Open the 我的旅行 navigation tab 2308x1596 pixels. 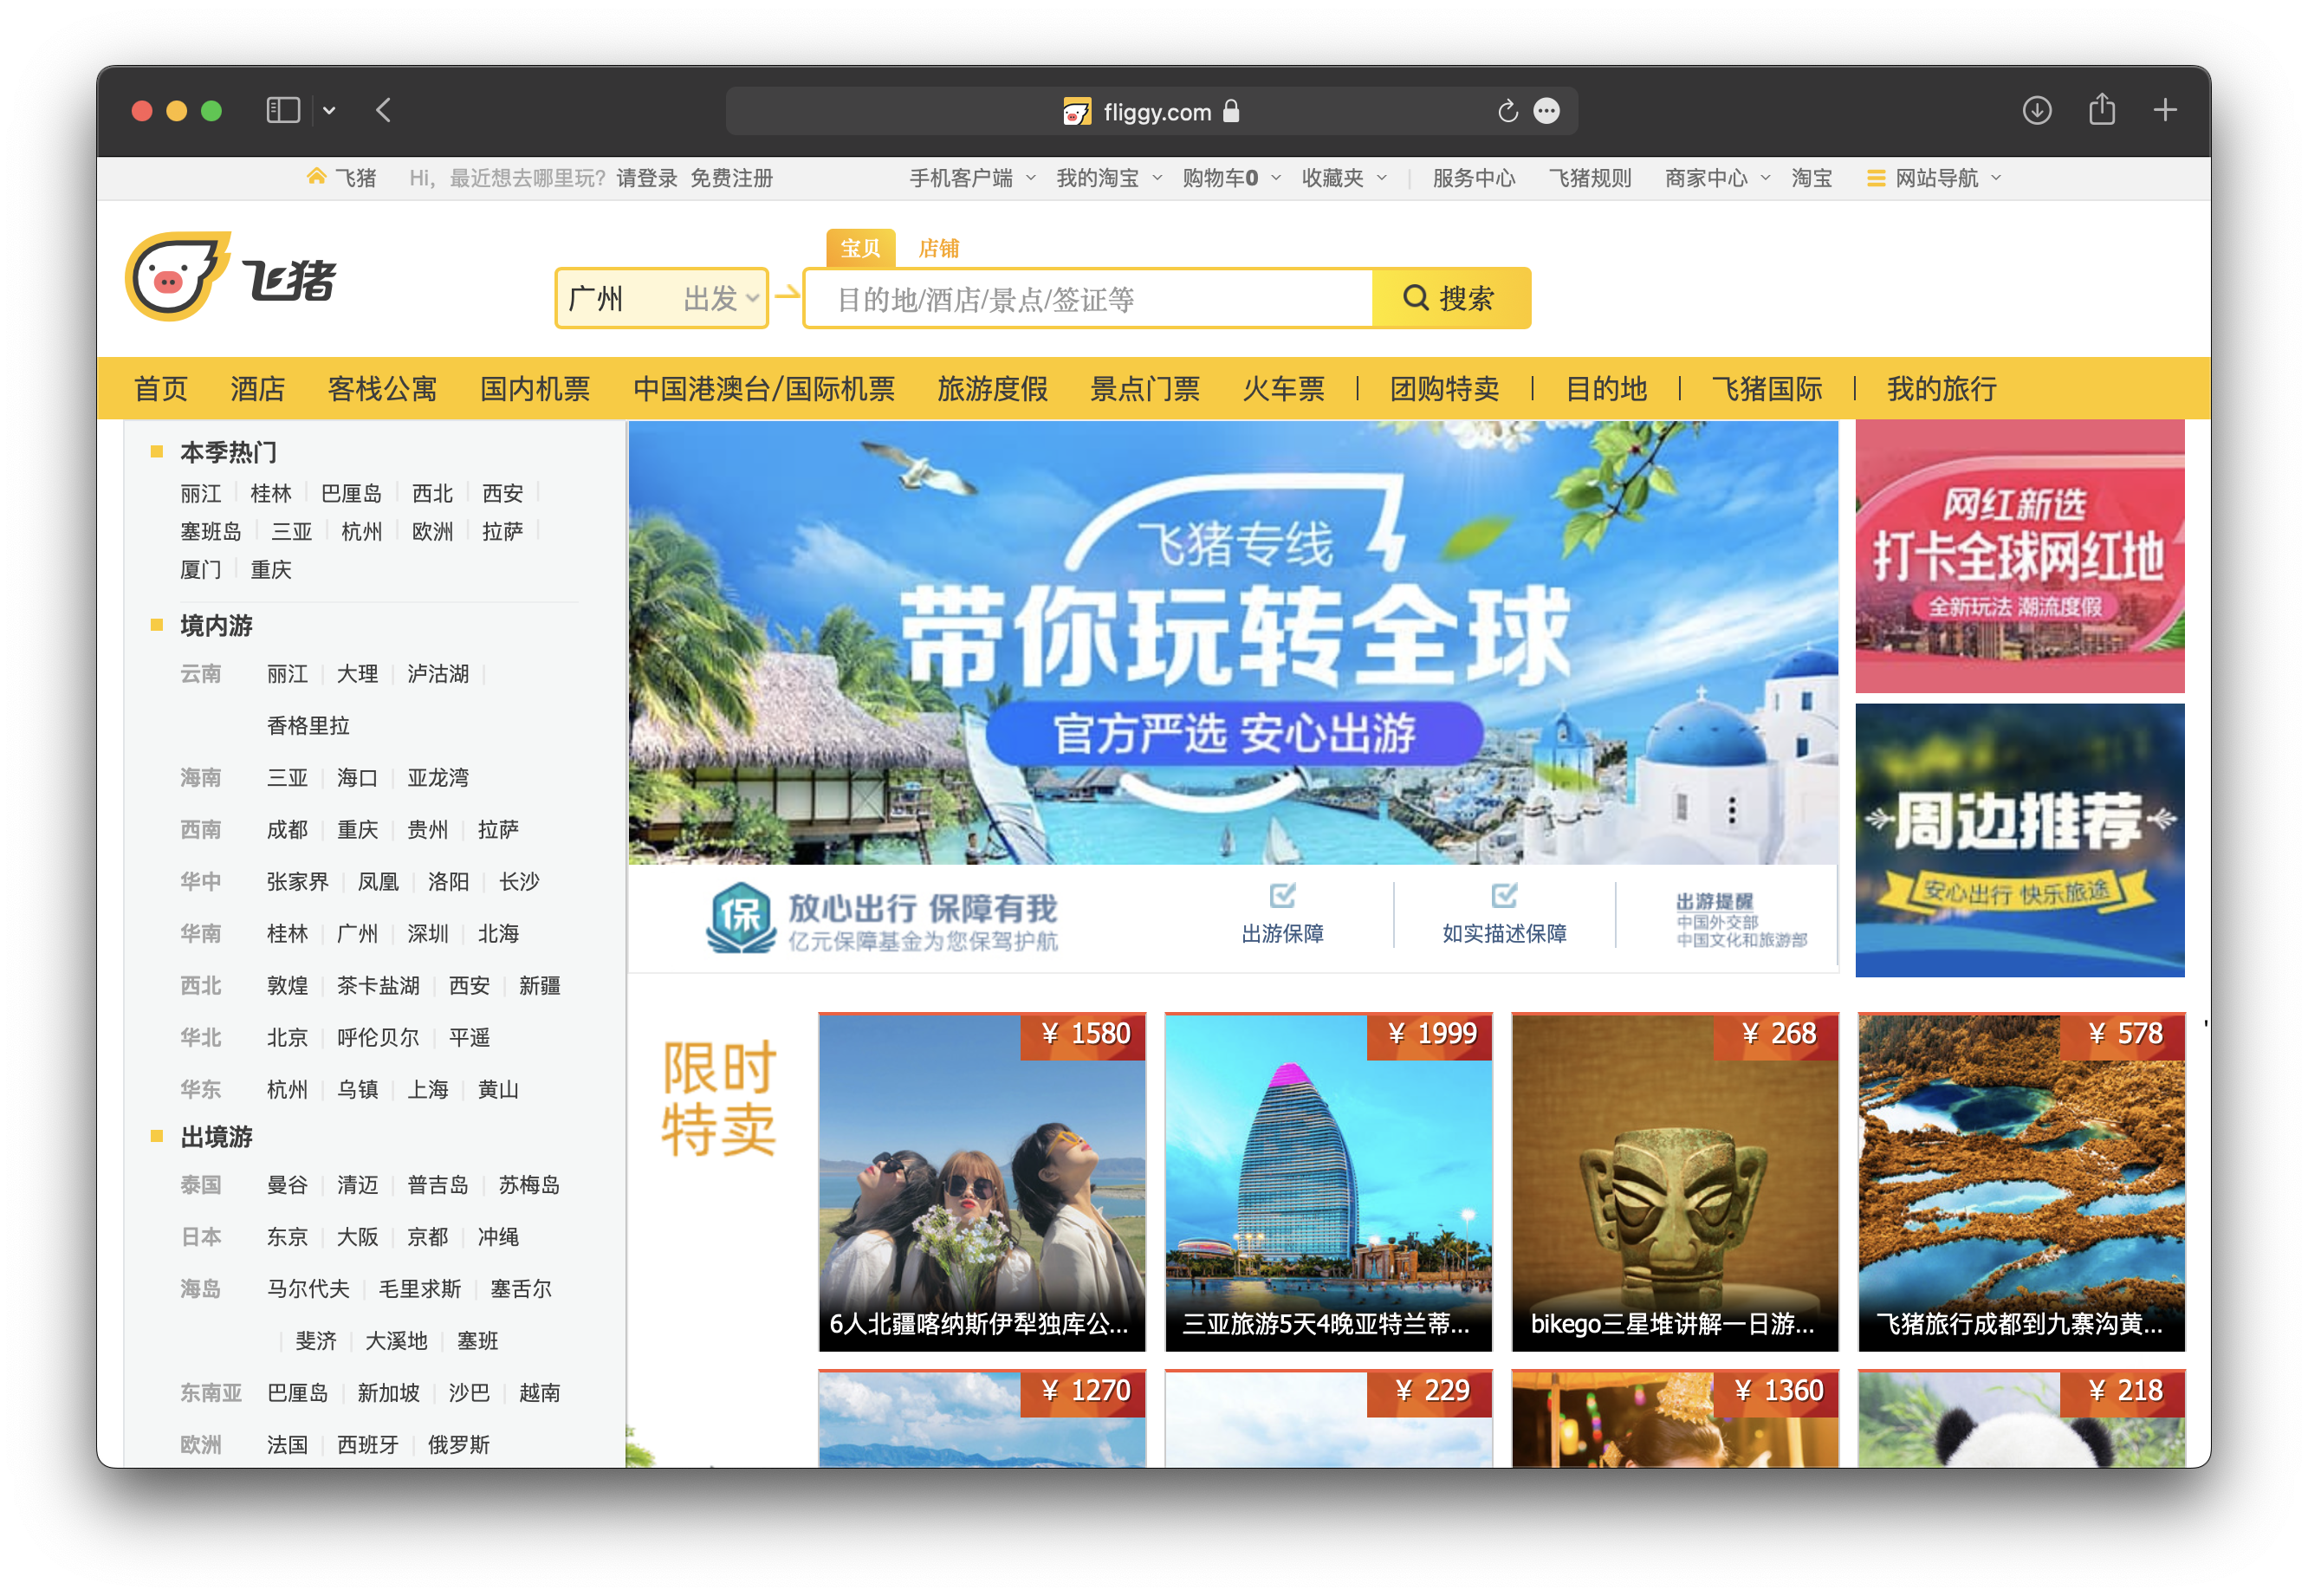1941,389
